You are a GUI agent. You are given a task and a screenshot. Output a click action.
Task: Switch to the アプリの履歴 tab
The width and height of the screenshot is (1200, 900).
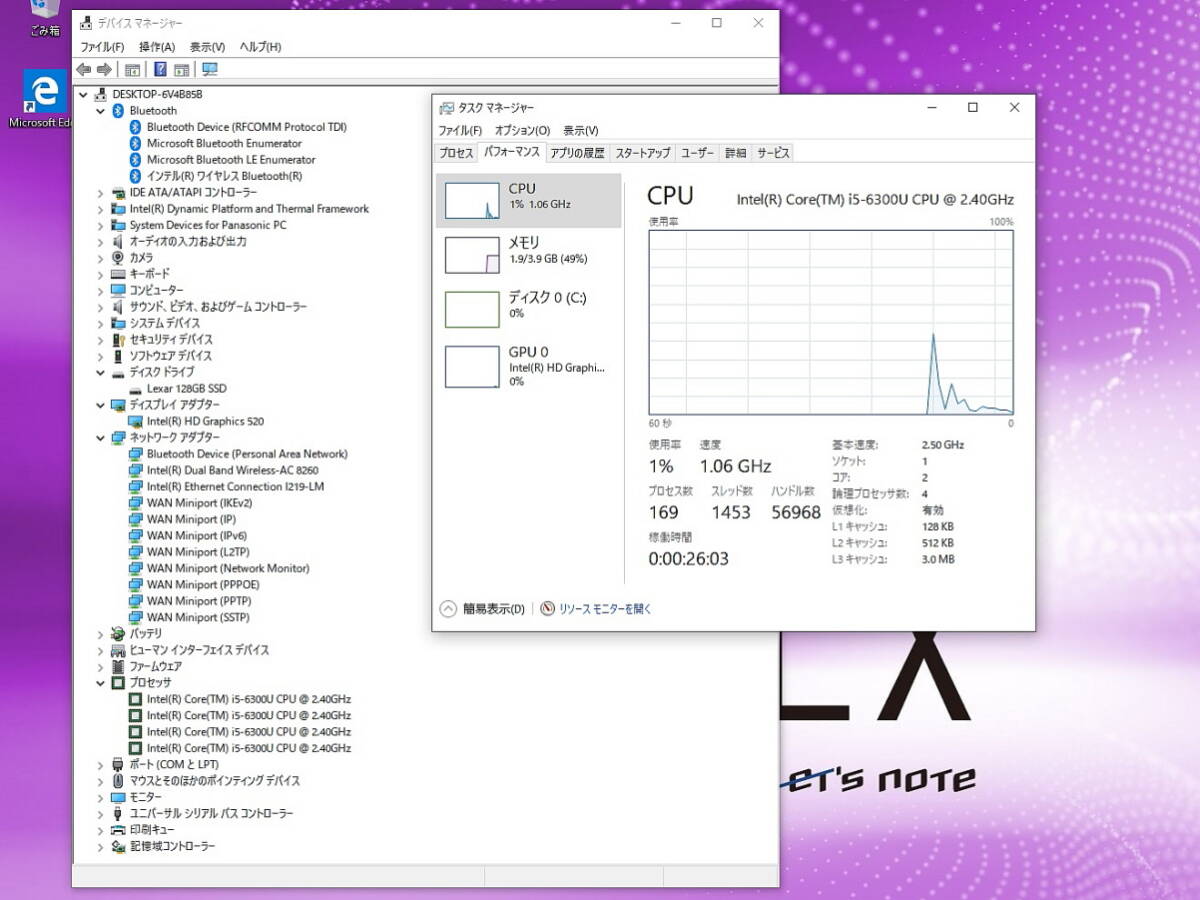point(577,153)
